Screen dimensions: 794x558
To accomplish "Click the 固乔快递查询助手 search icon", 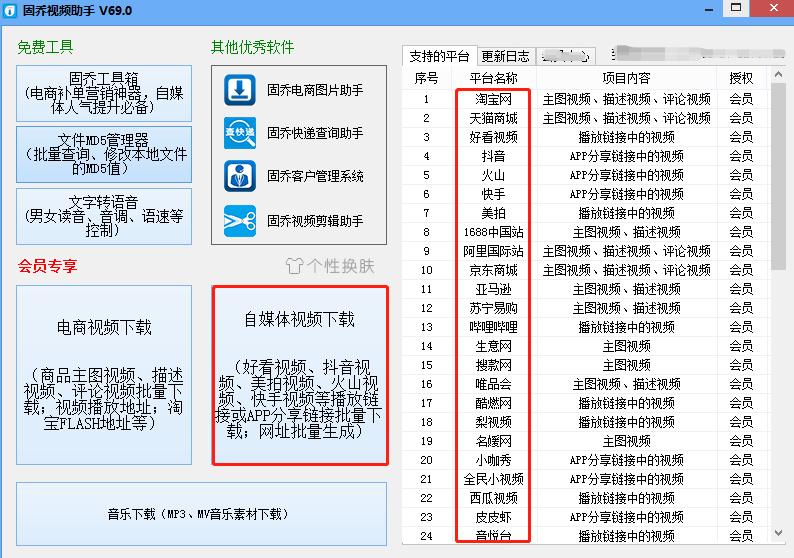I will click(x=240, y=133).
